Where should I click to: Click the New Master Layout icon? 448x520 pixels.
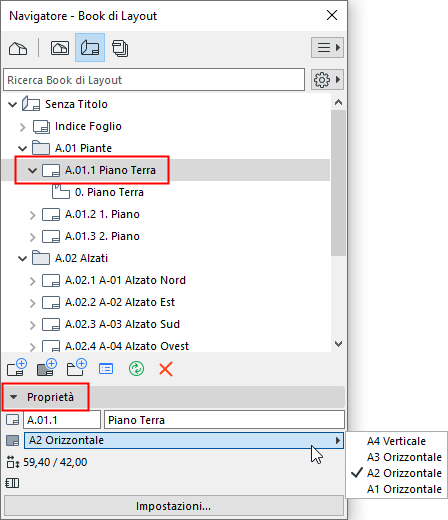(47, 368)
